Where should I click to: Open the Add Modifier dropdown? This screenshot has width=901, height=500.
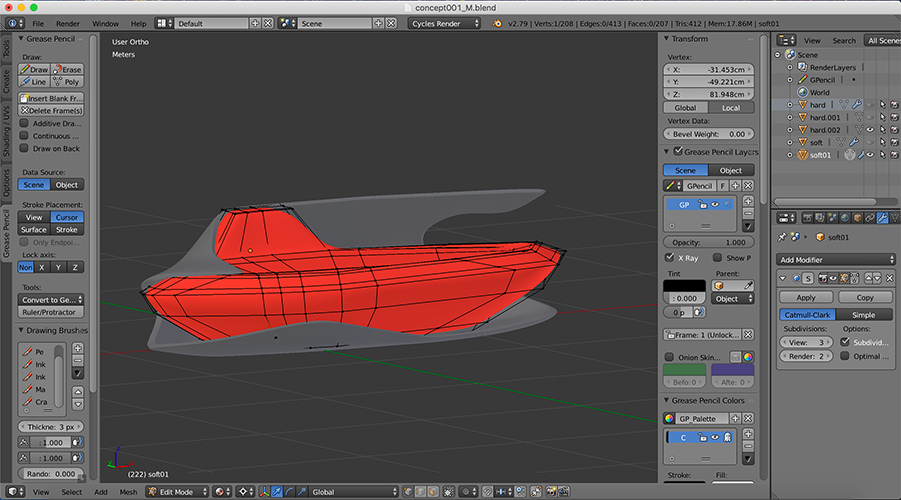click(x=837, y=259)
